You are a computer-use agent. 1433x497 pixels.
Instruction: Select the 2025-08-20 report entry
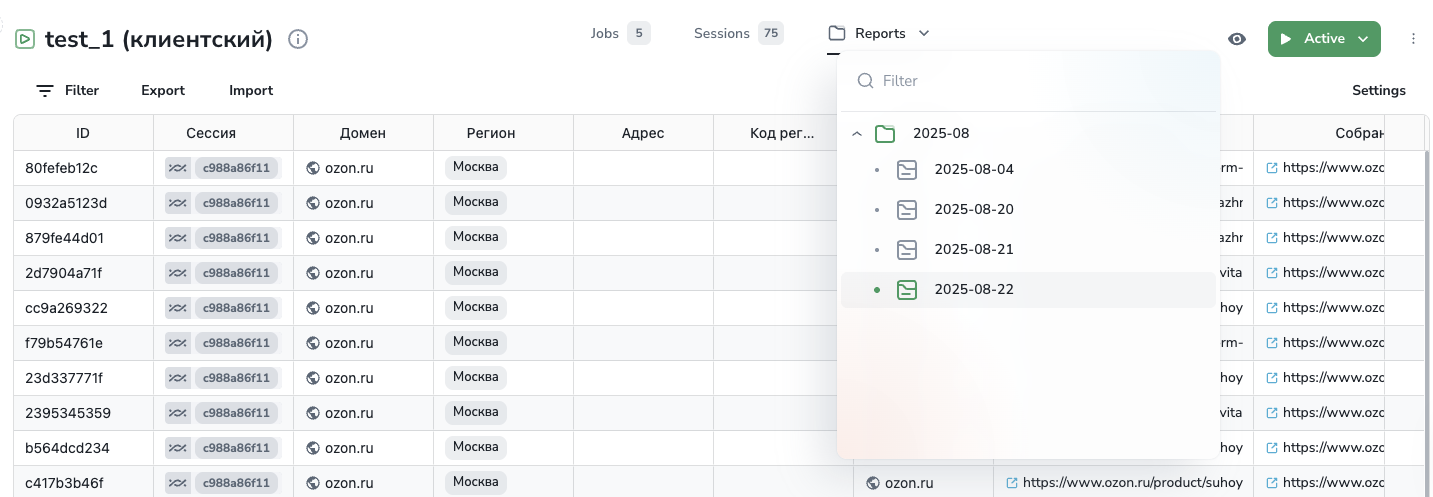pyautogui.click(x=973, y=210)
